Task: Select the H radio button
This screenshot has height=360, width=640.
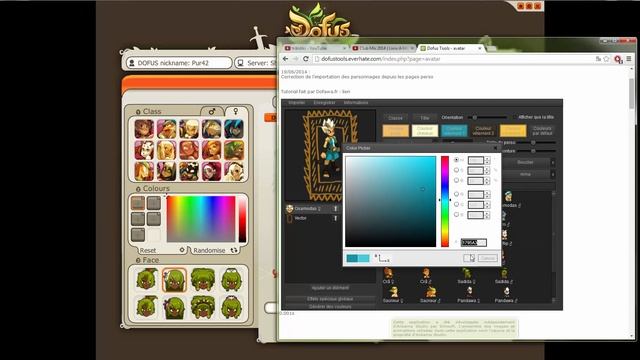Action: (x=456, y=160)
